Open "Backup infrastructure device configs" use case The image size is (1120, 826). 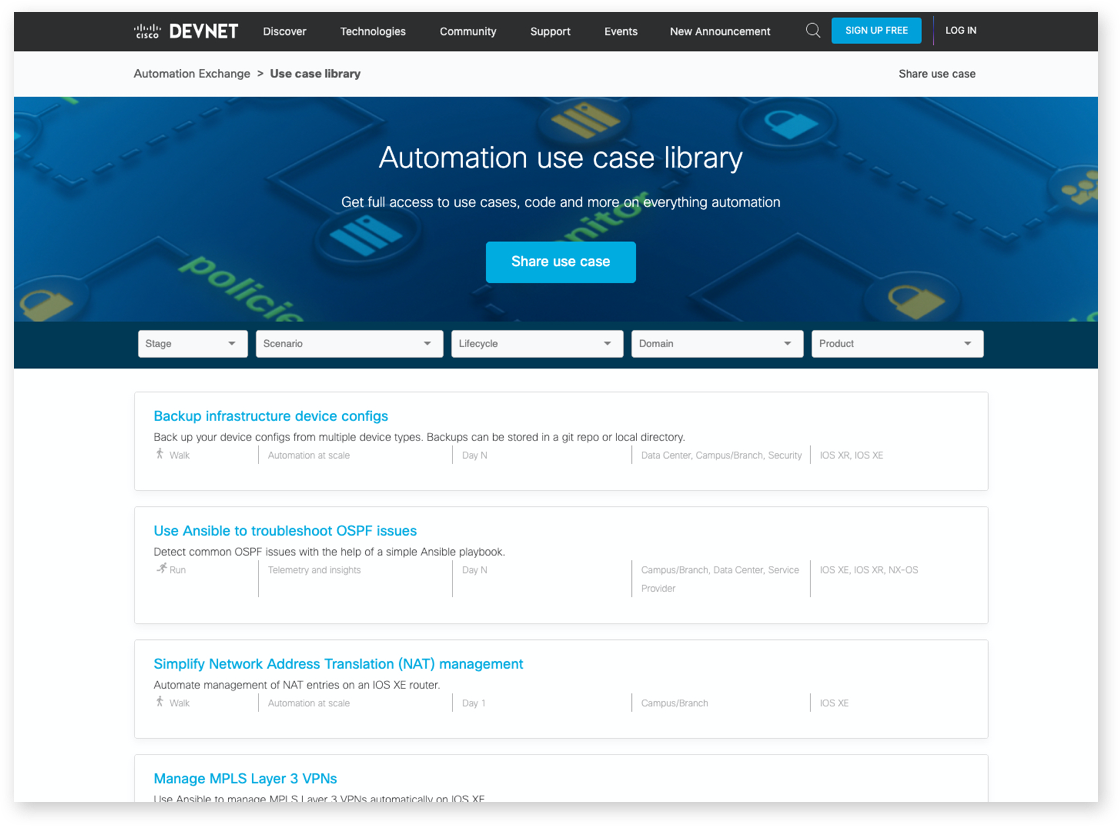(x=271, y=416)
